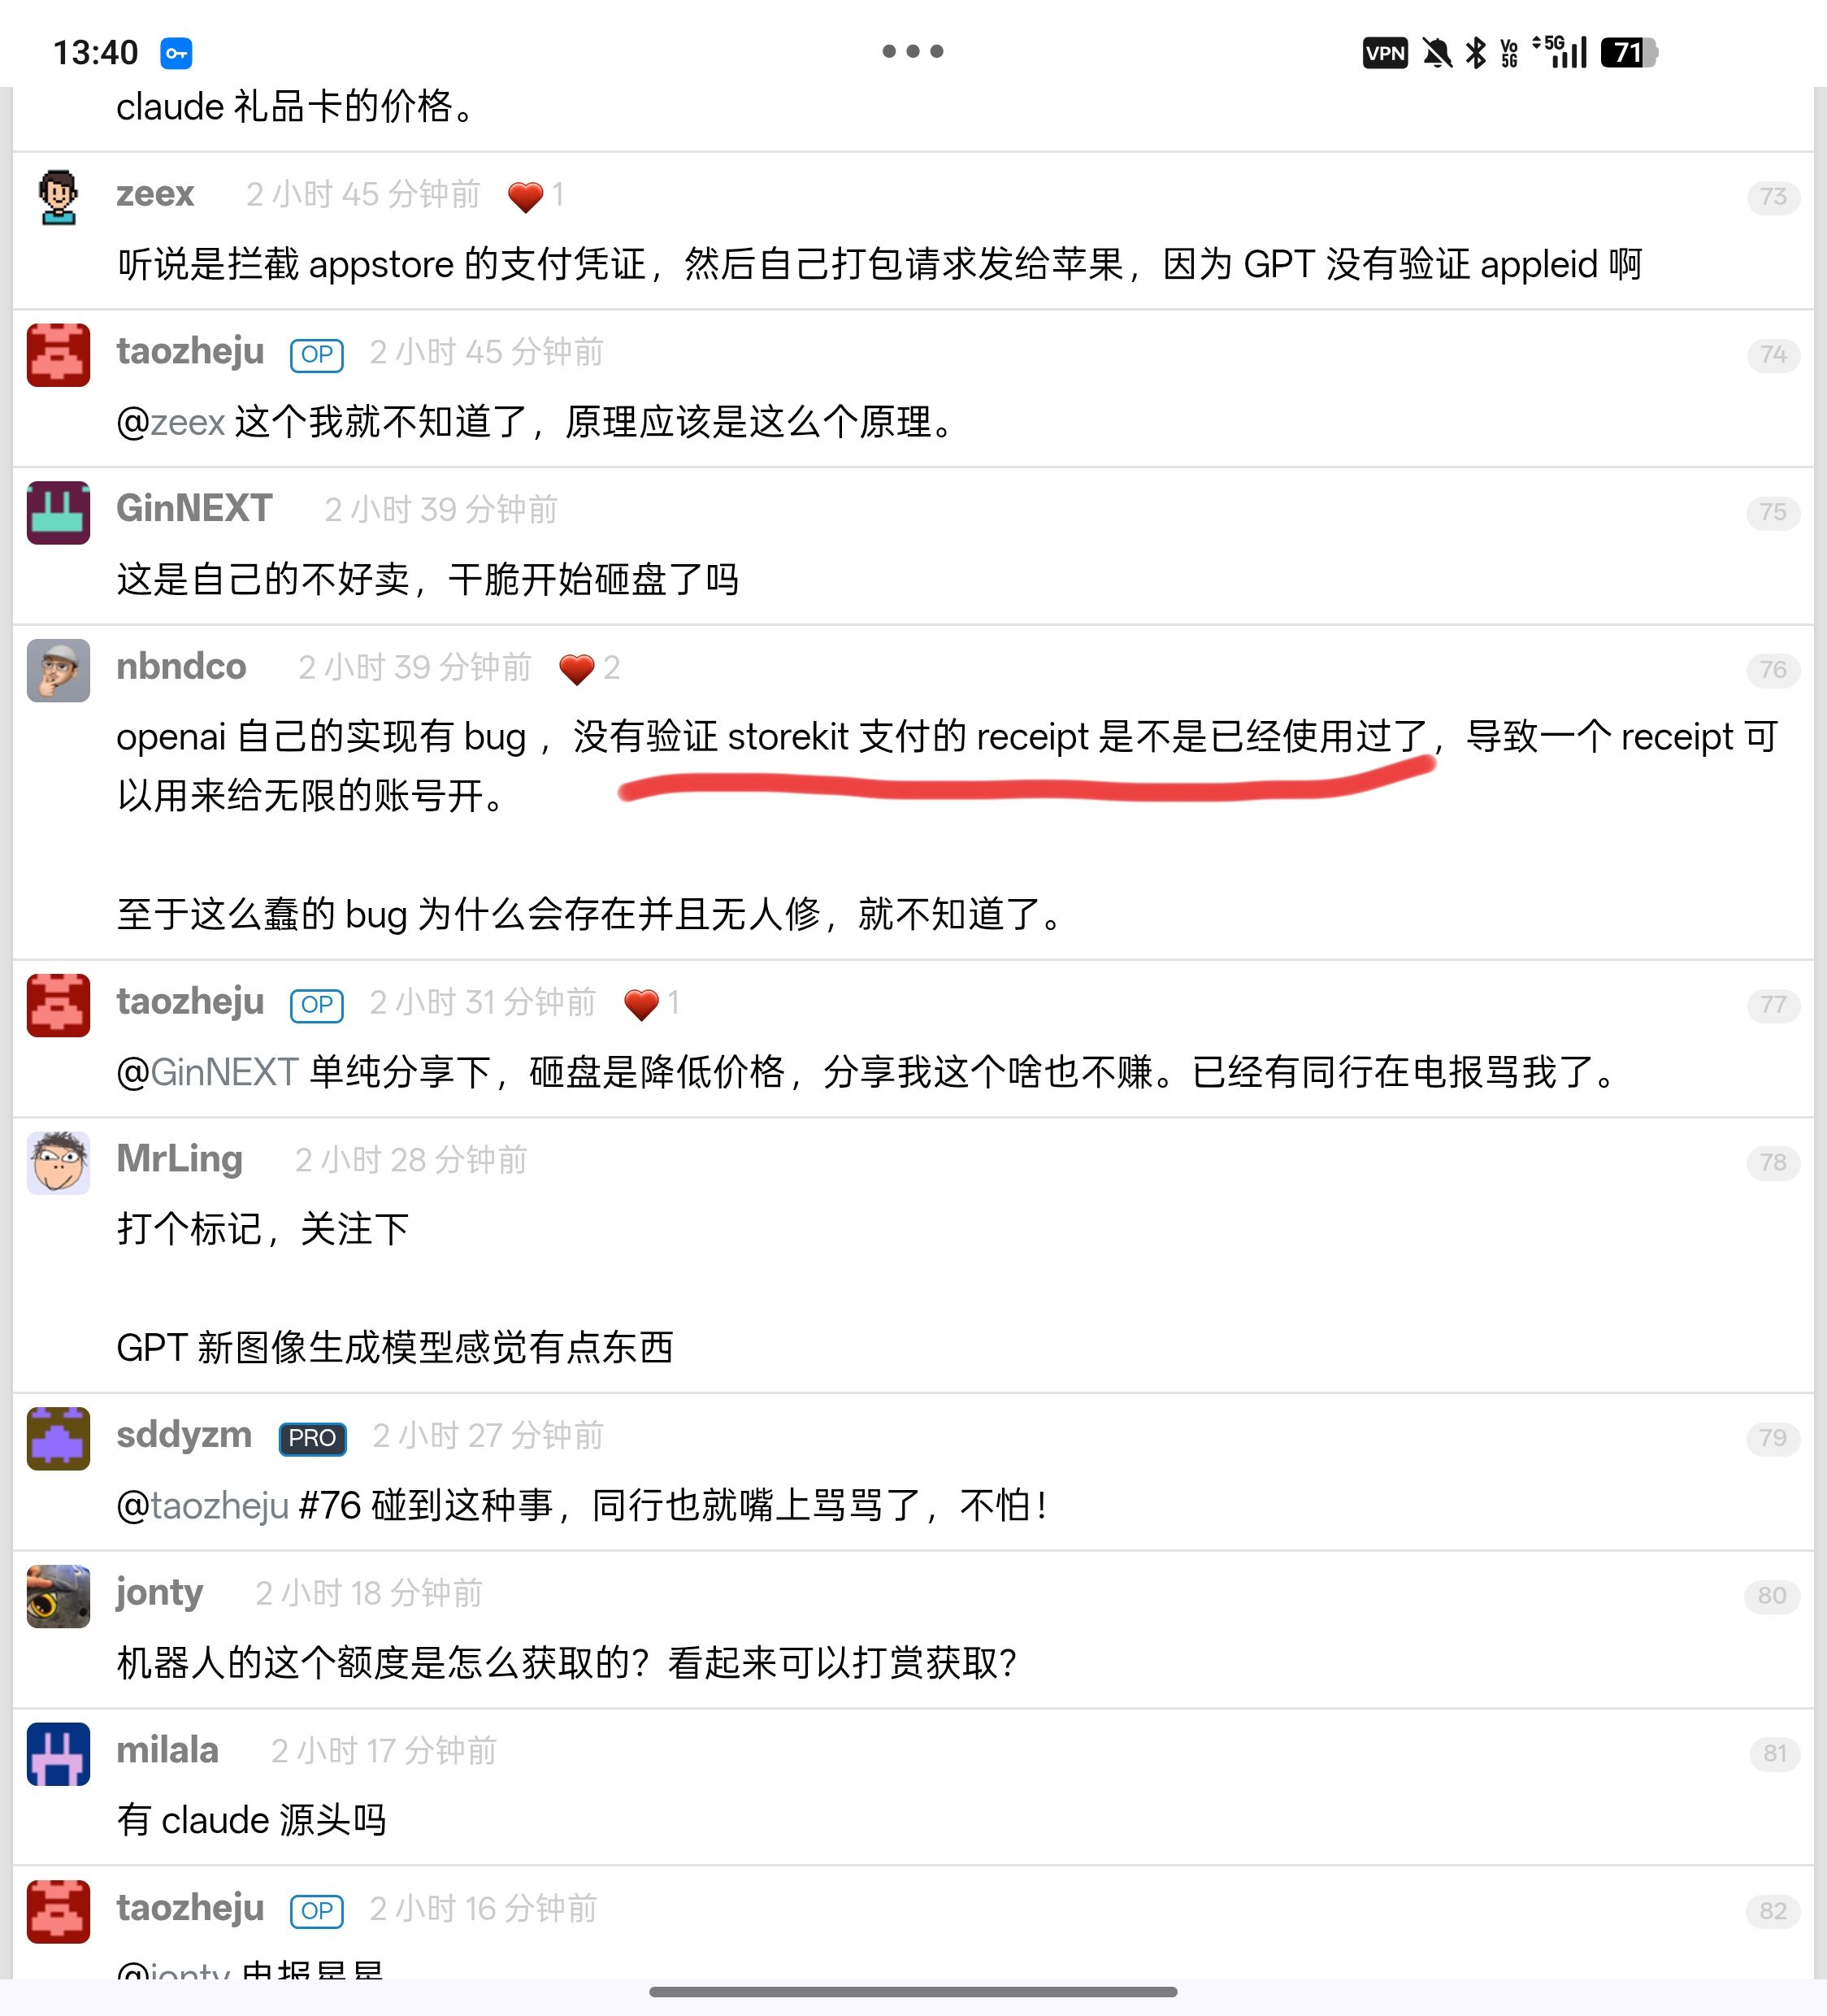Open the three-dot menu at top center
This screenshot has height=2016, width=1827.
click(912, 51)
